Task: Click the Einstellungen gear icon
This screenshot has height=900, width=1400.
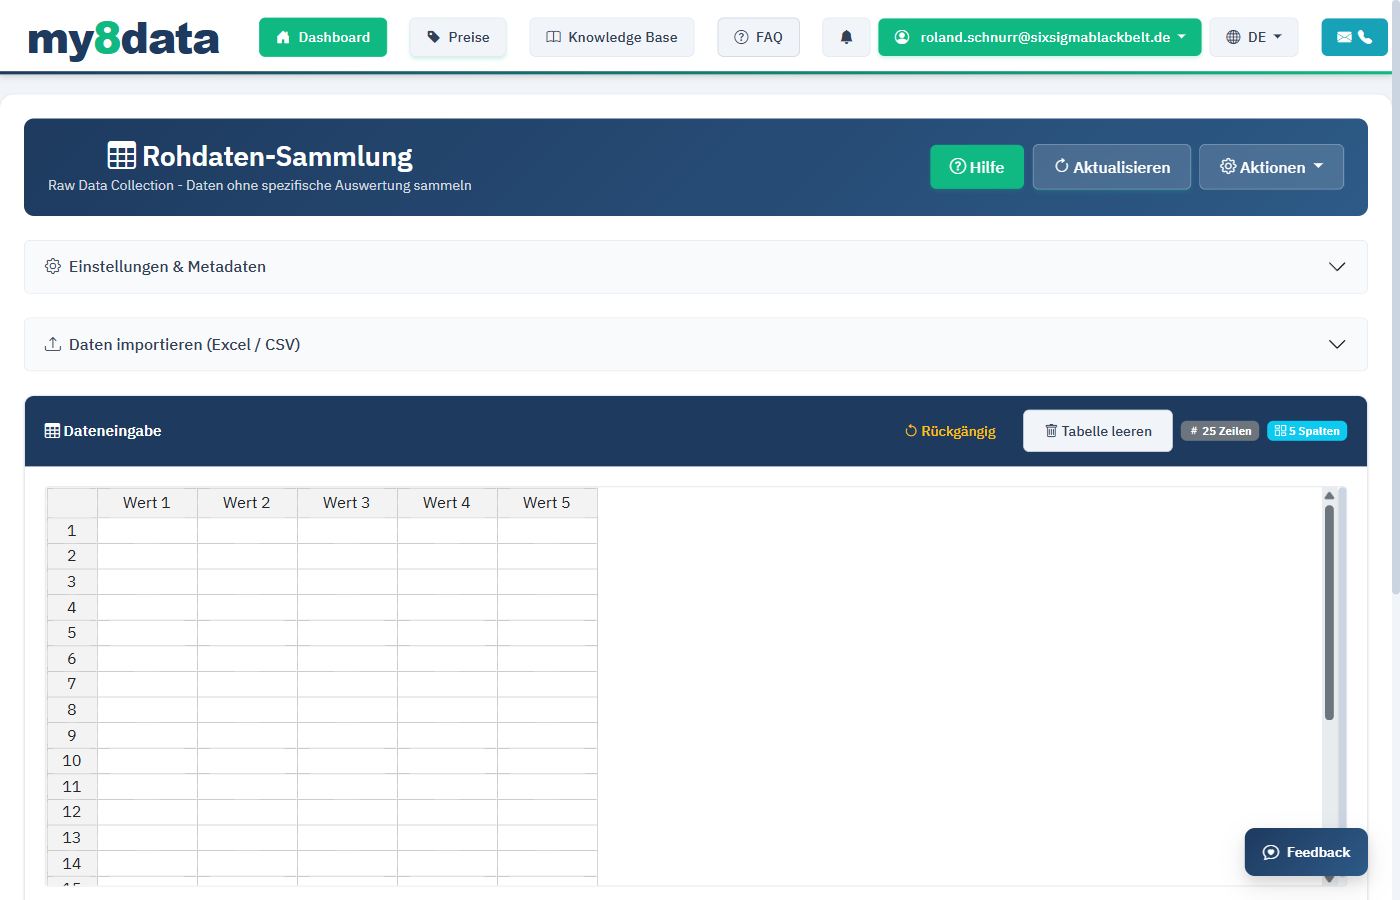Action: pyautogui.click(x=53, y=266)
